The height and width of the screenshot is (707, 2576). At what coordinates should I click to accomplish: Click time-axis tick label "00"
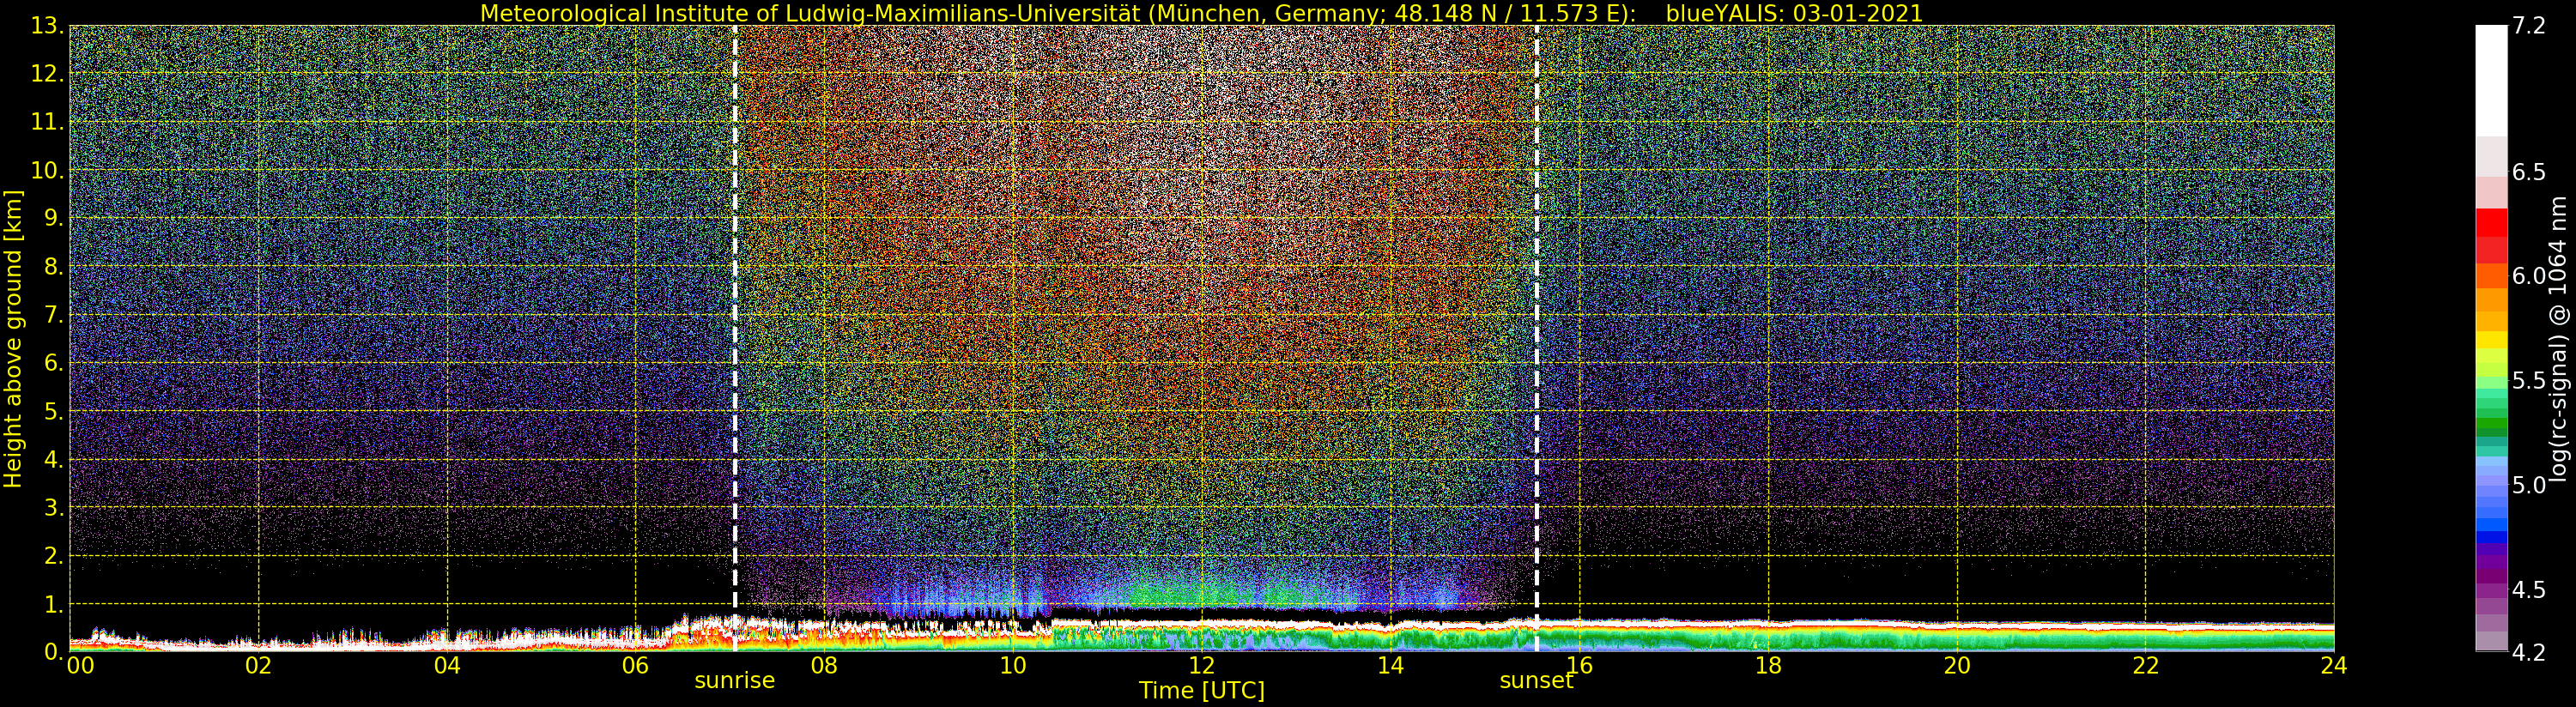coord(80,666)
